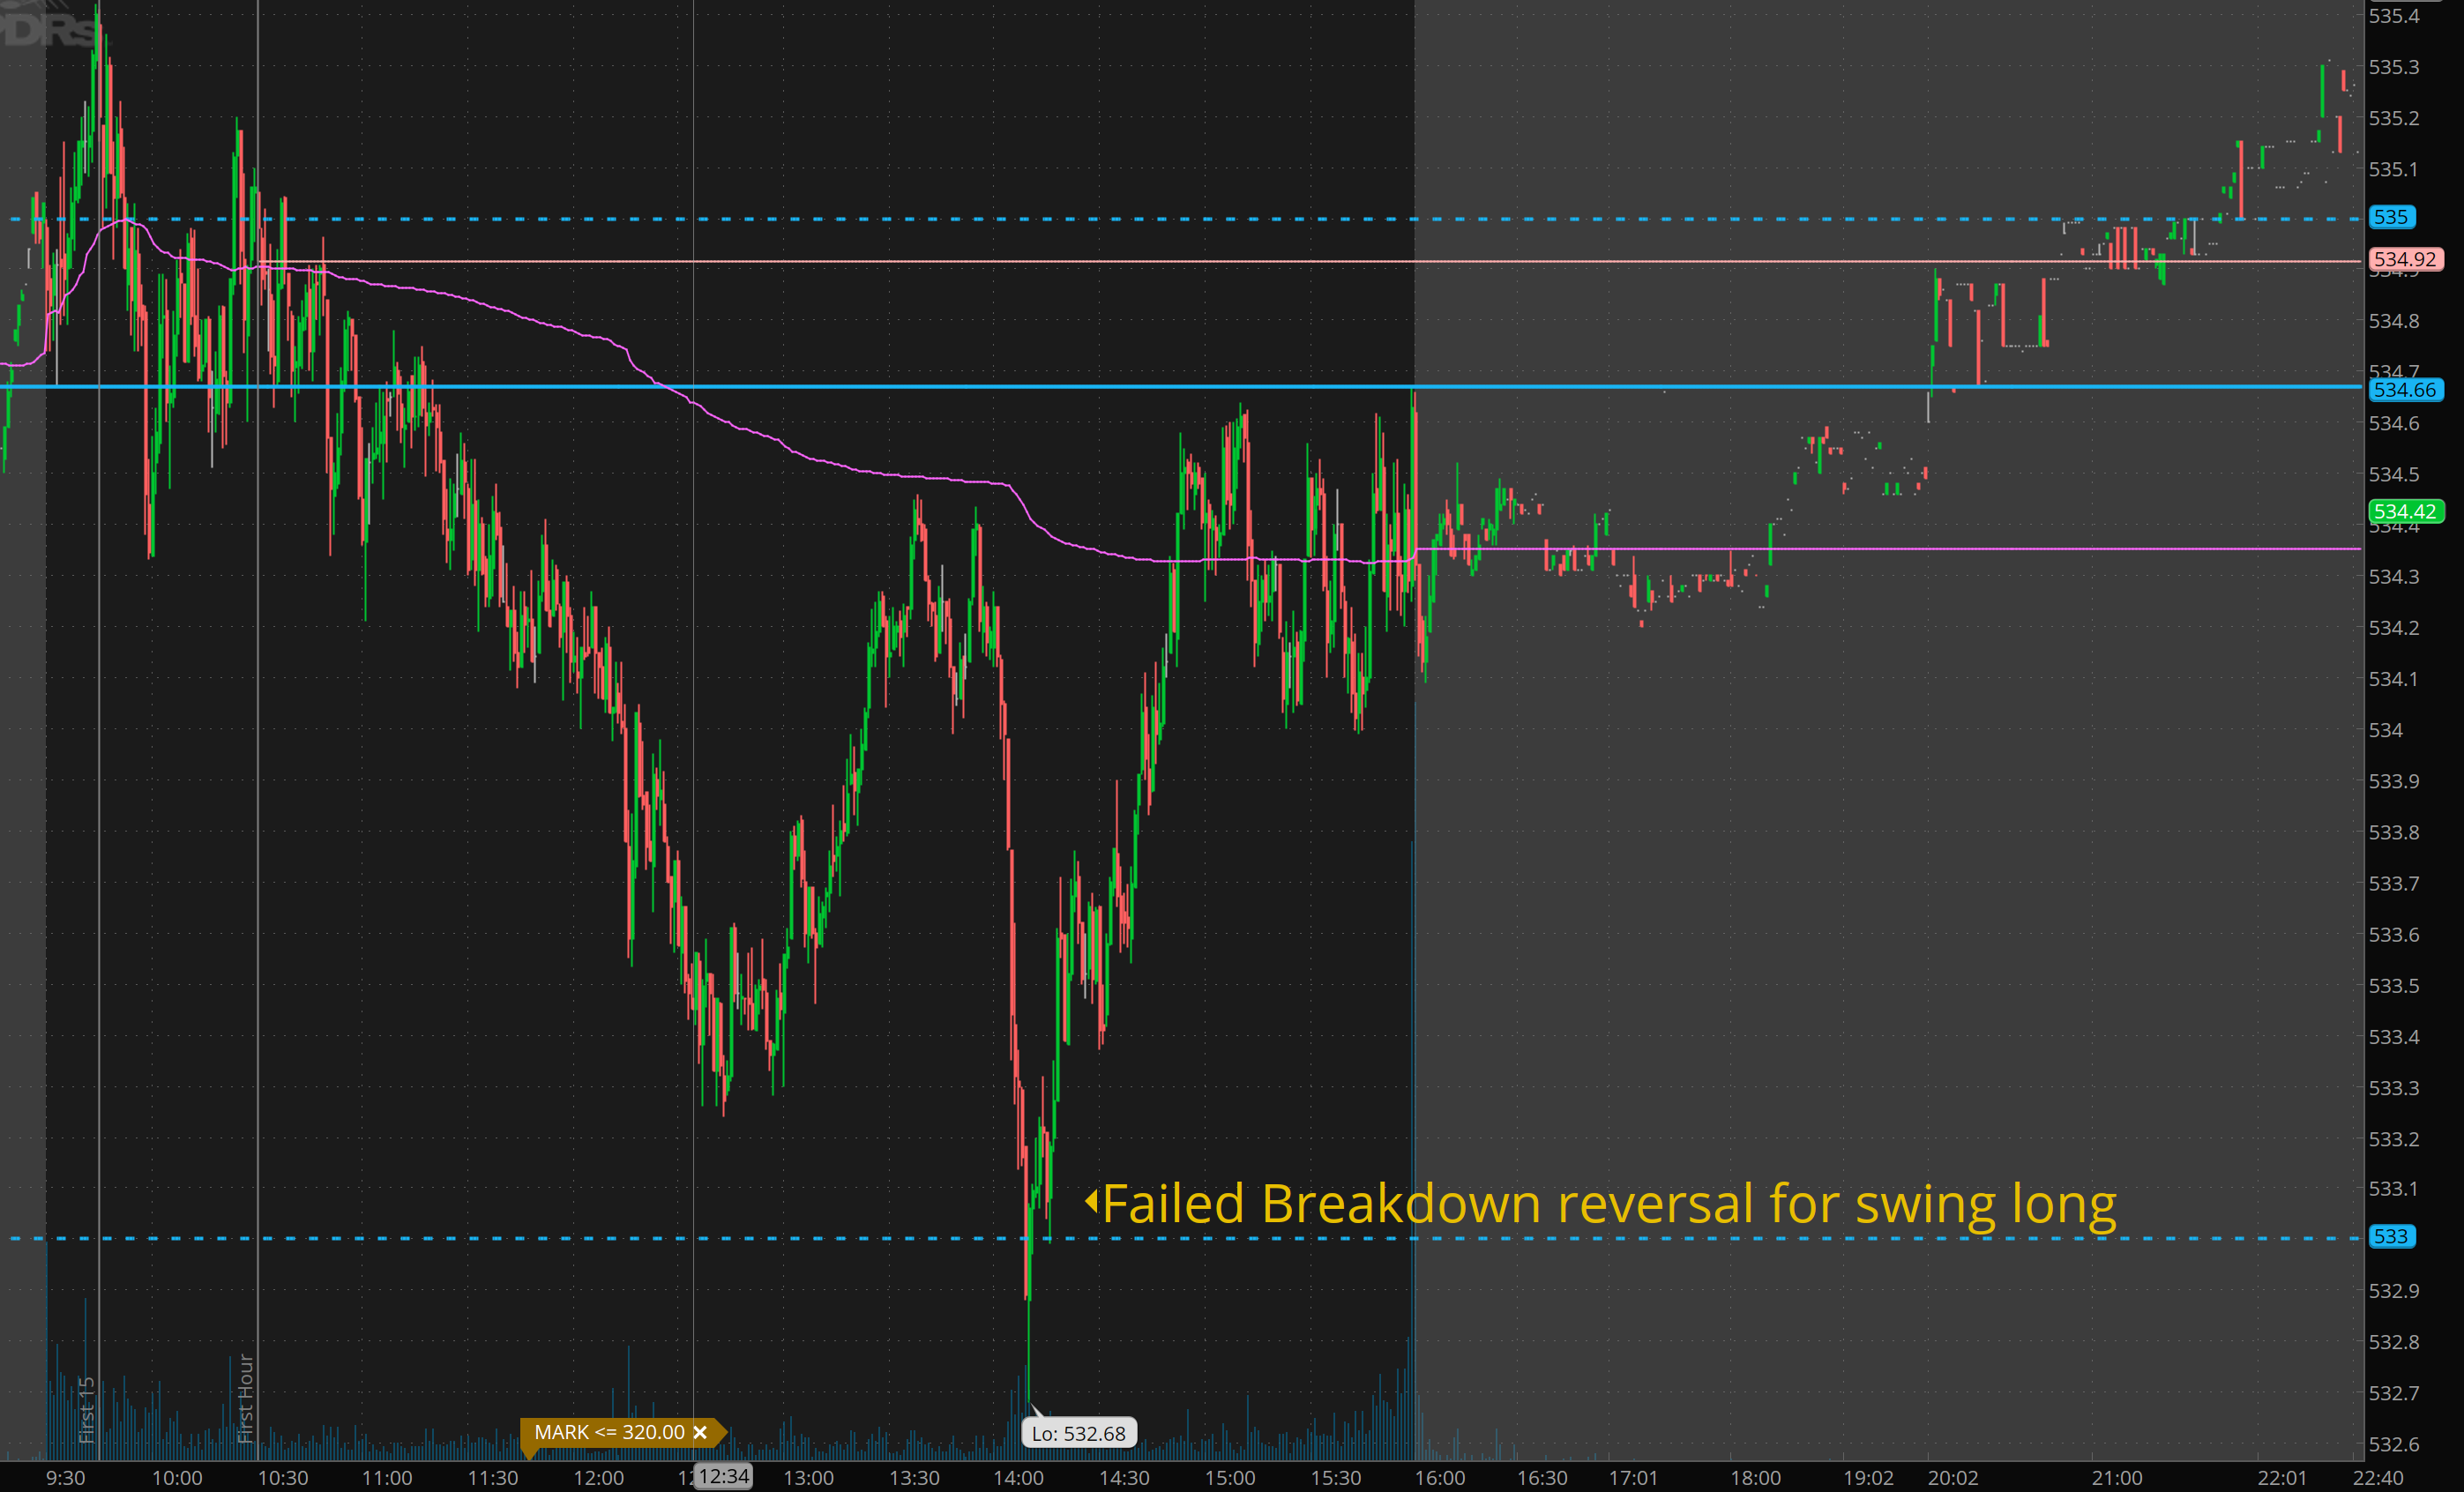The width and height of the screenshot is (2464, 1492).
Task: Click the pink 534.92 price level tag
Action: coord(2405,259)
